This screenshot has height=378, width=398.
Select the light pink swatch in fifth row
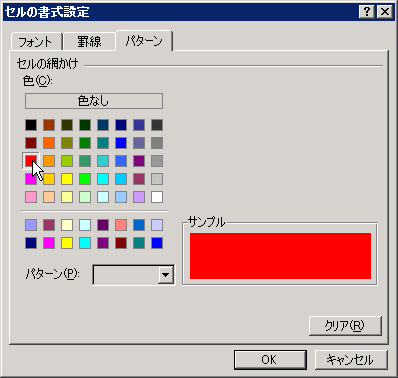31,197
